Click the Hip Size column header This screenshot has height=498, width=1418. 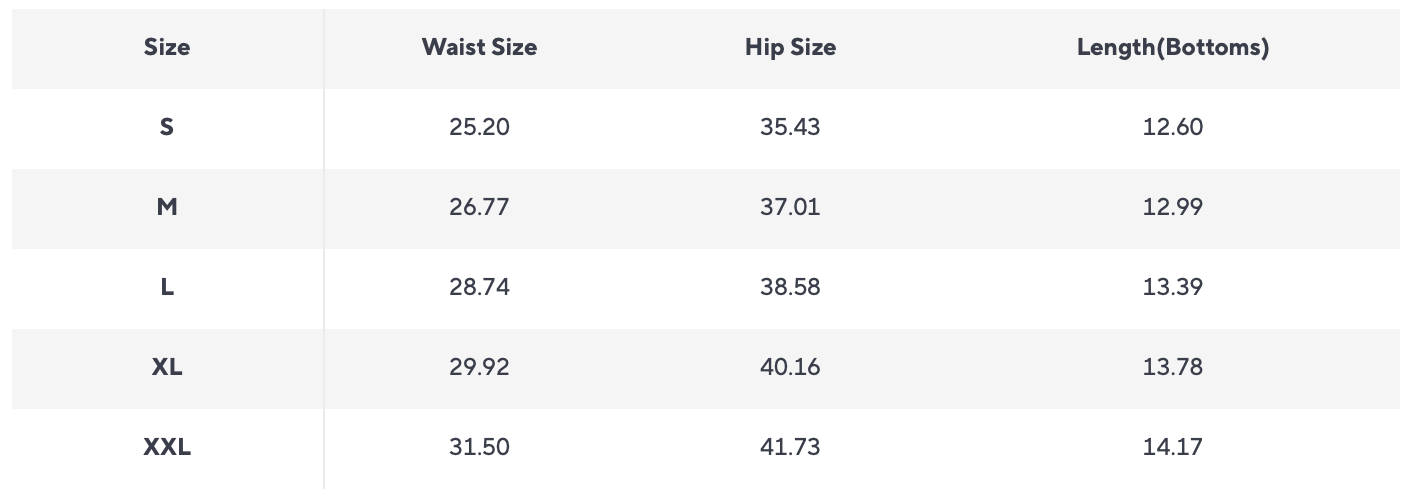[790, 47]
